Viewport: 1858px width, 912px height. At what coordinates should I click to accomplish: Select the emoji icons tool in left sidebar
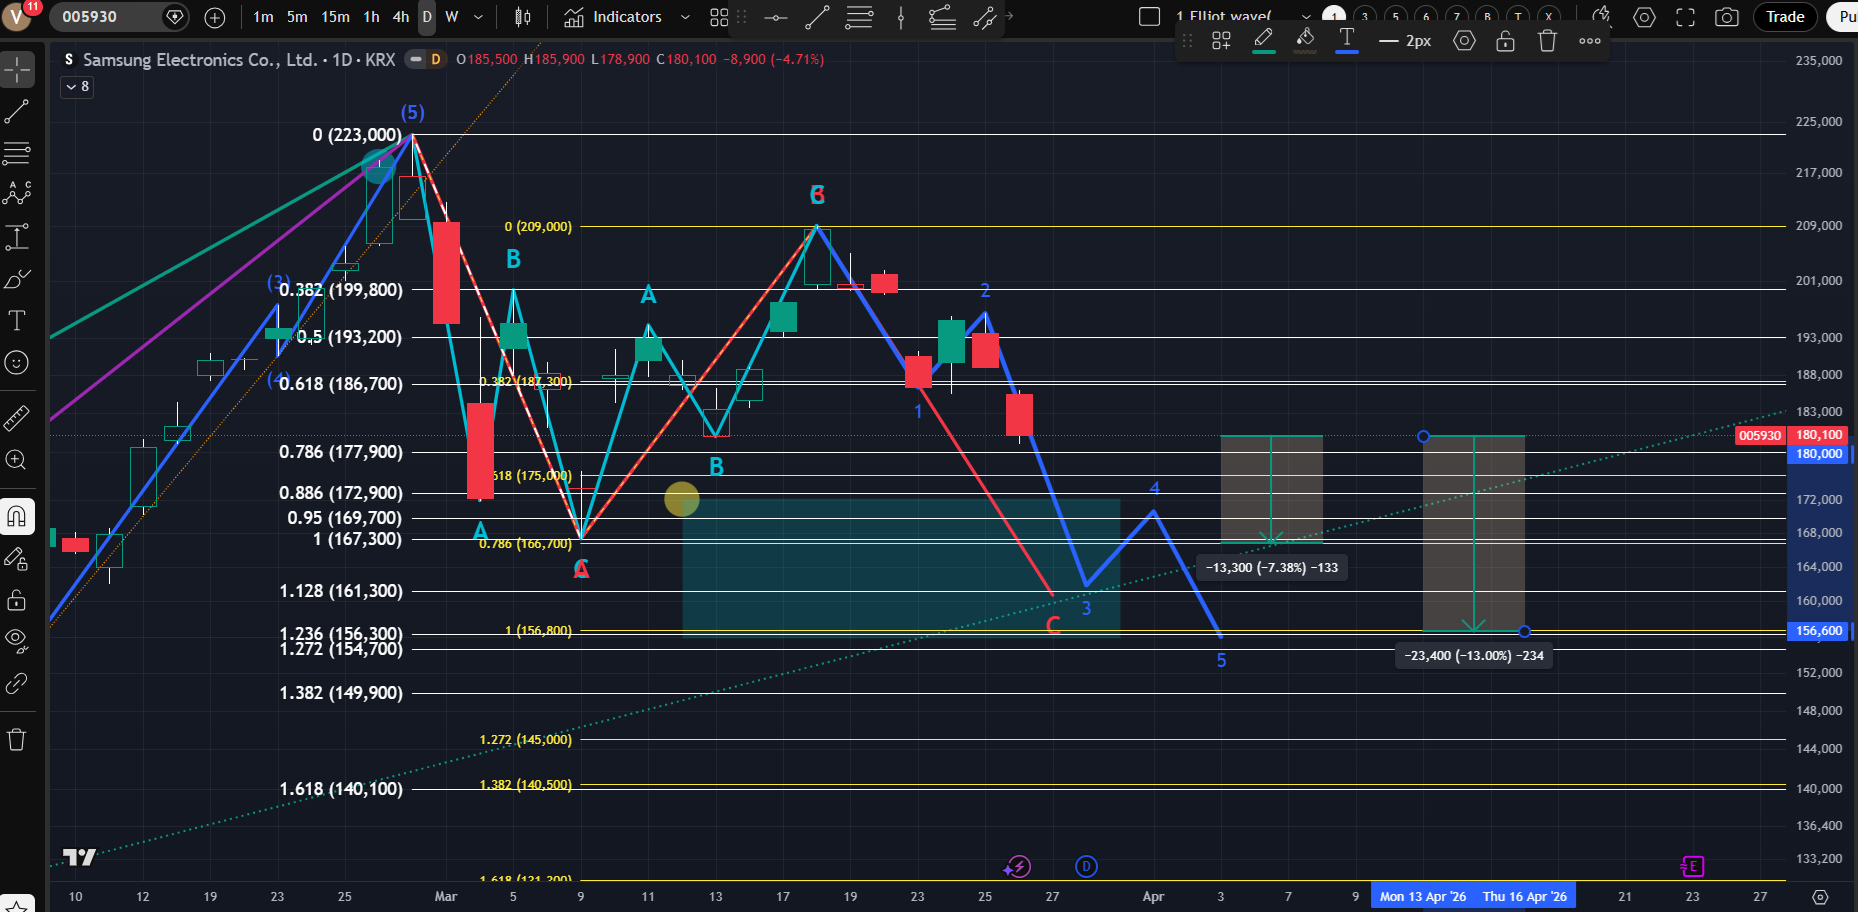(x=17, y=363)
